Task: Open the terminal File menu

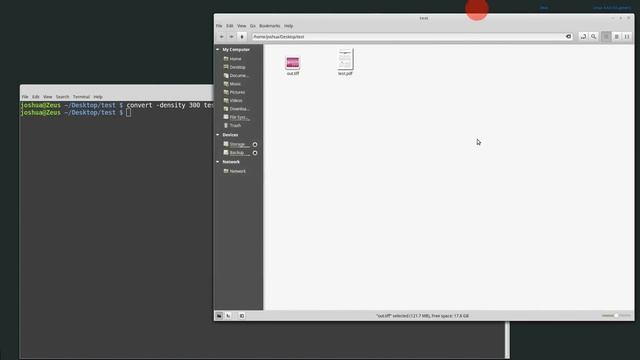Action: click(25, 97)
